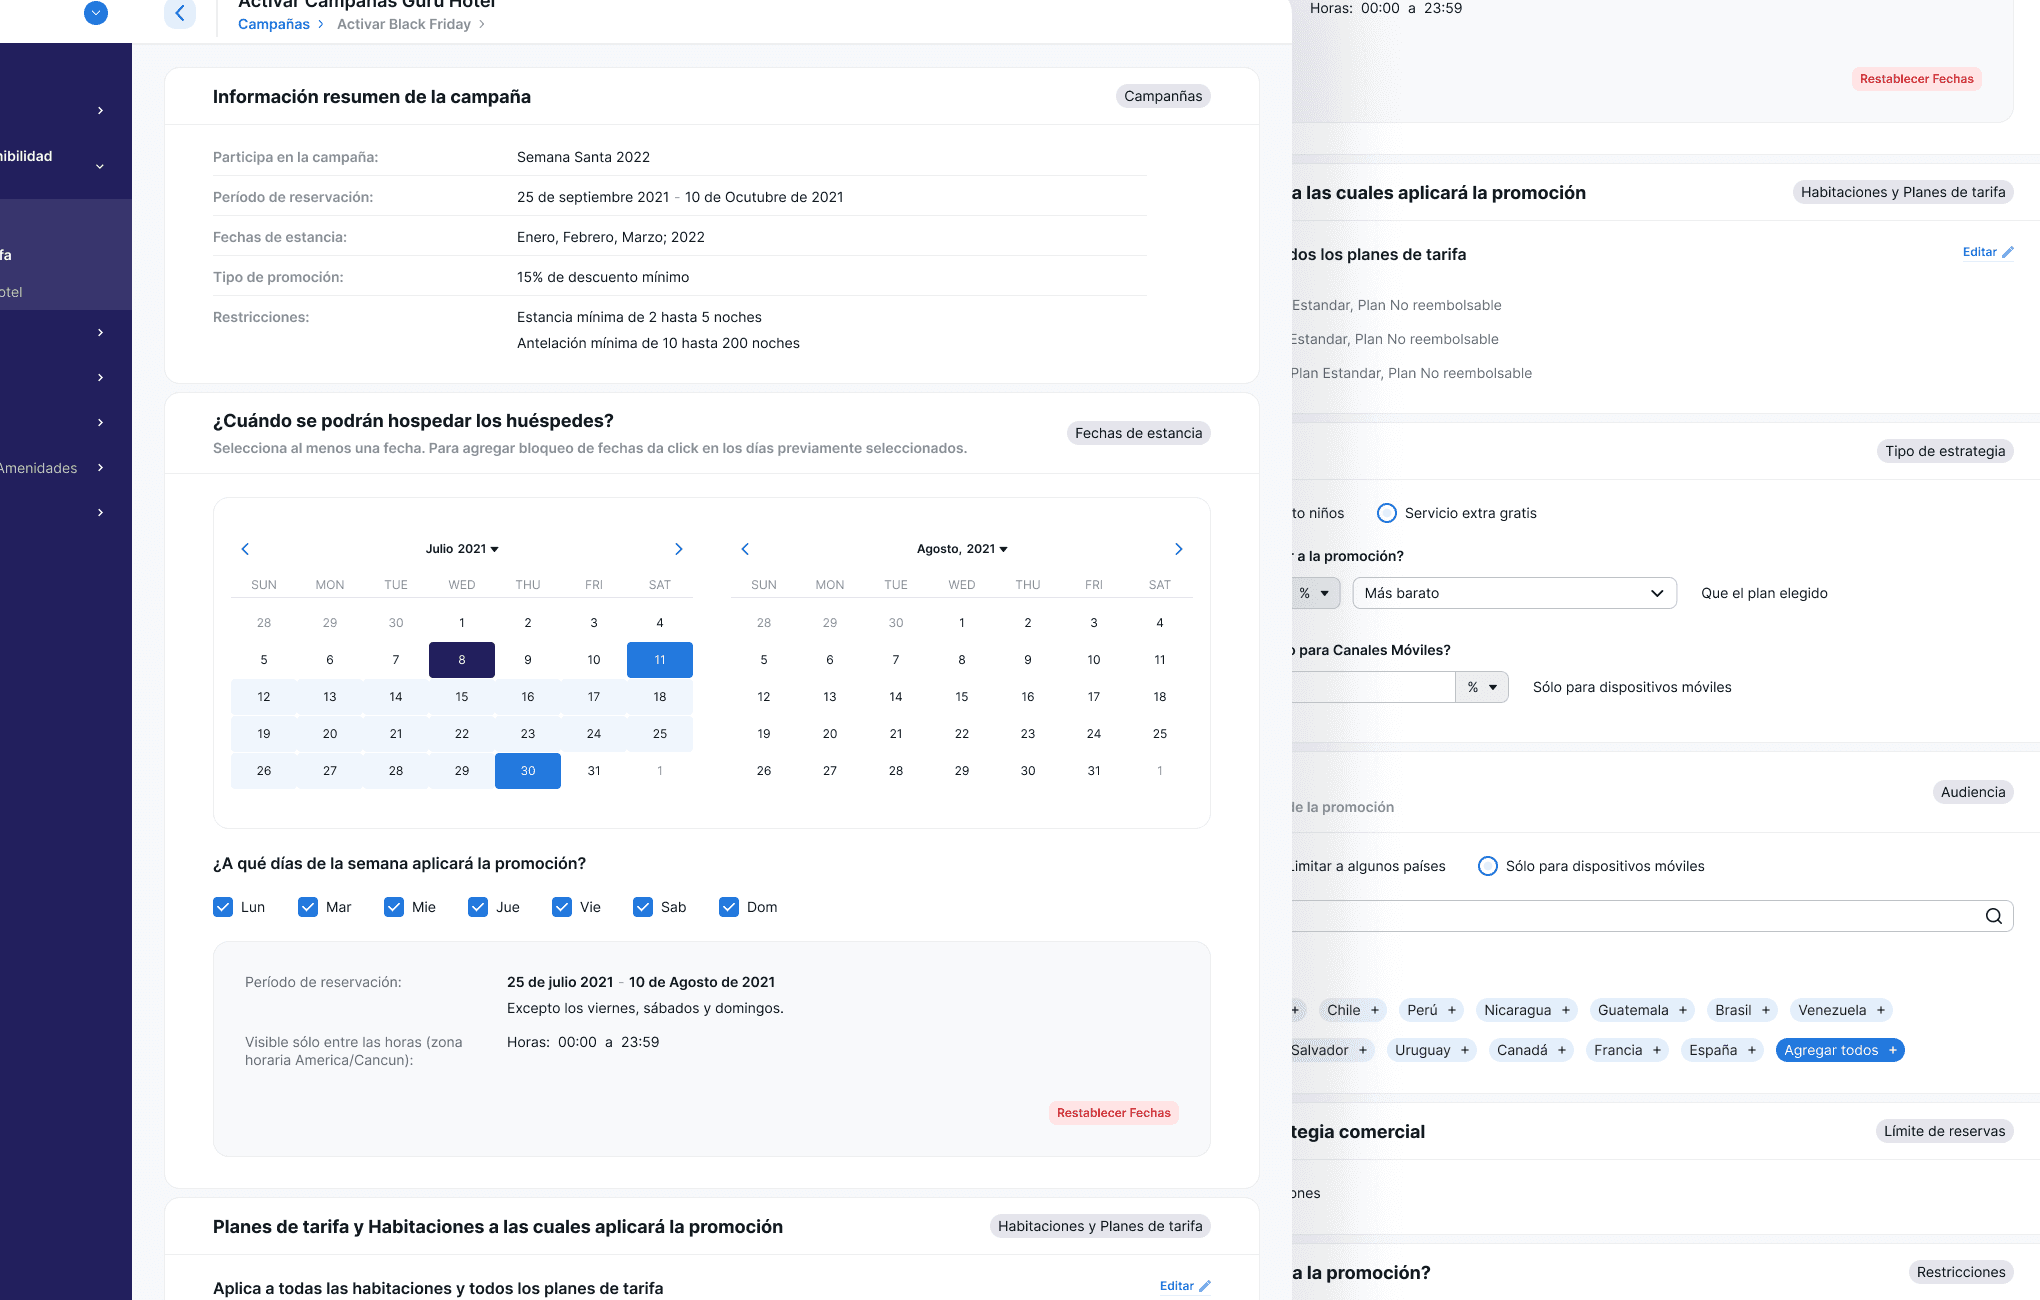This screenshot has height=1300, width=2040.
Task: Click Campañas breadcrumb link
Action: pos(273,24)
